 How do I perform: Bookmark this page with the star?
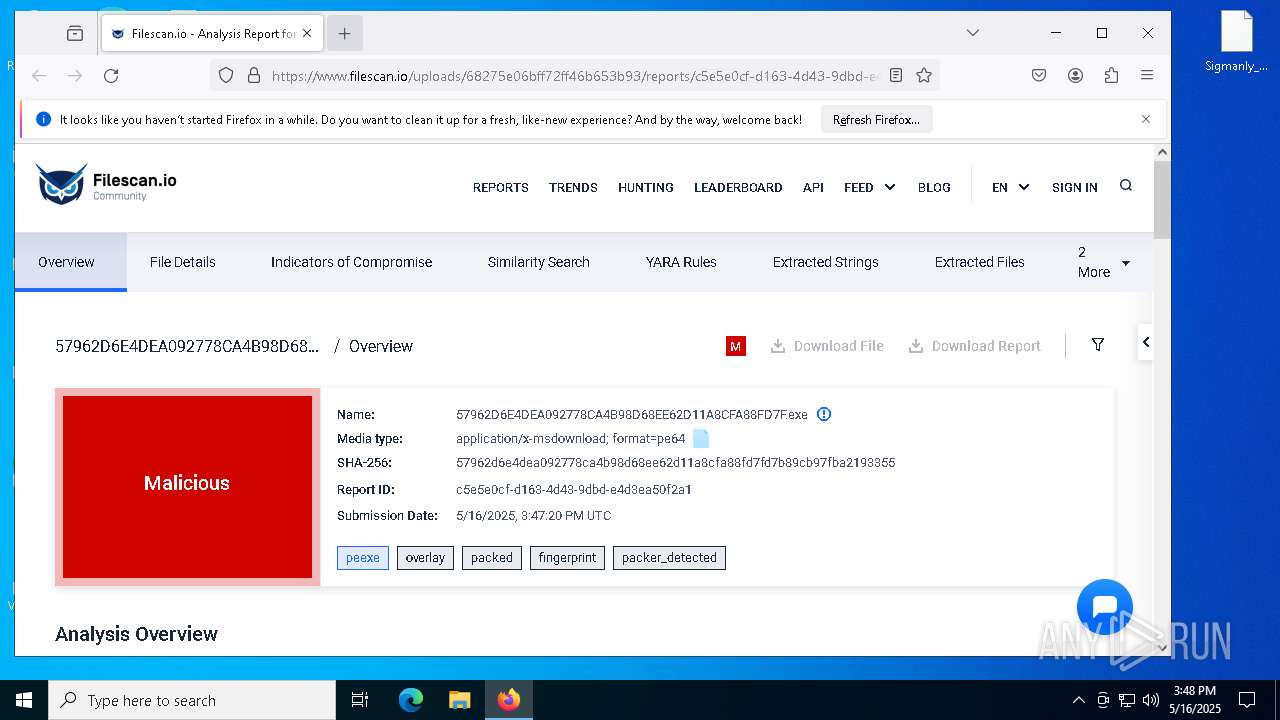pos(924,75)
